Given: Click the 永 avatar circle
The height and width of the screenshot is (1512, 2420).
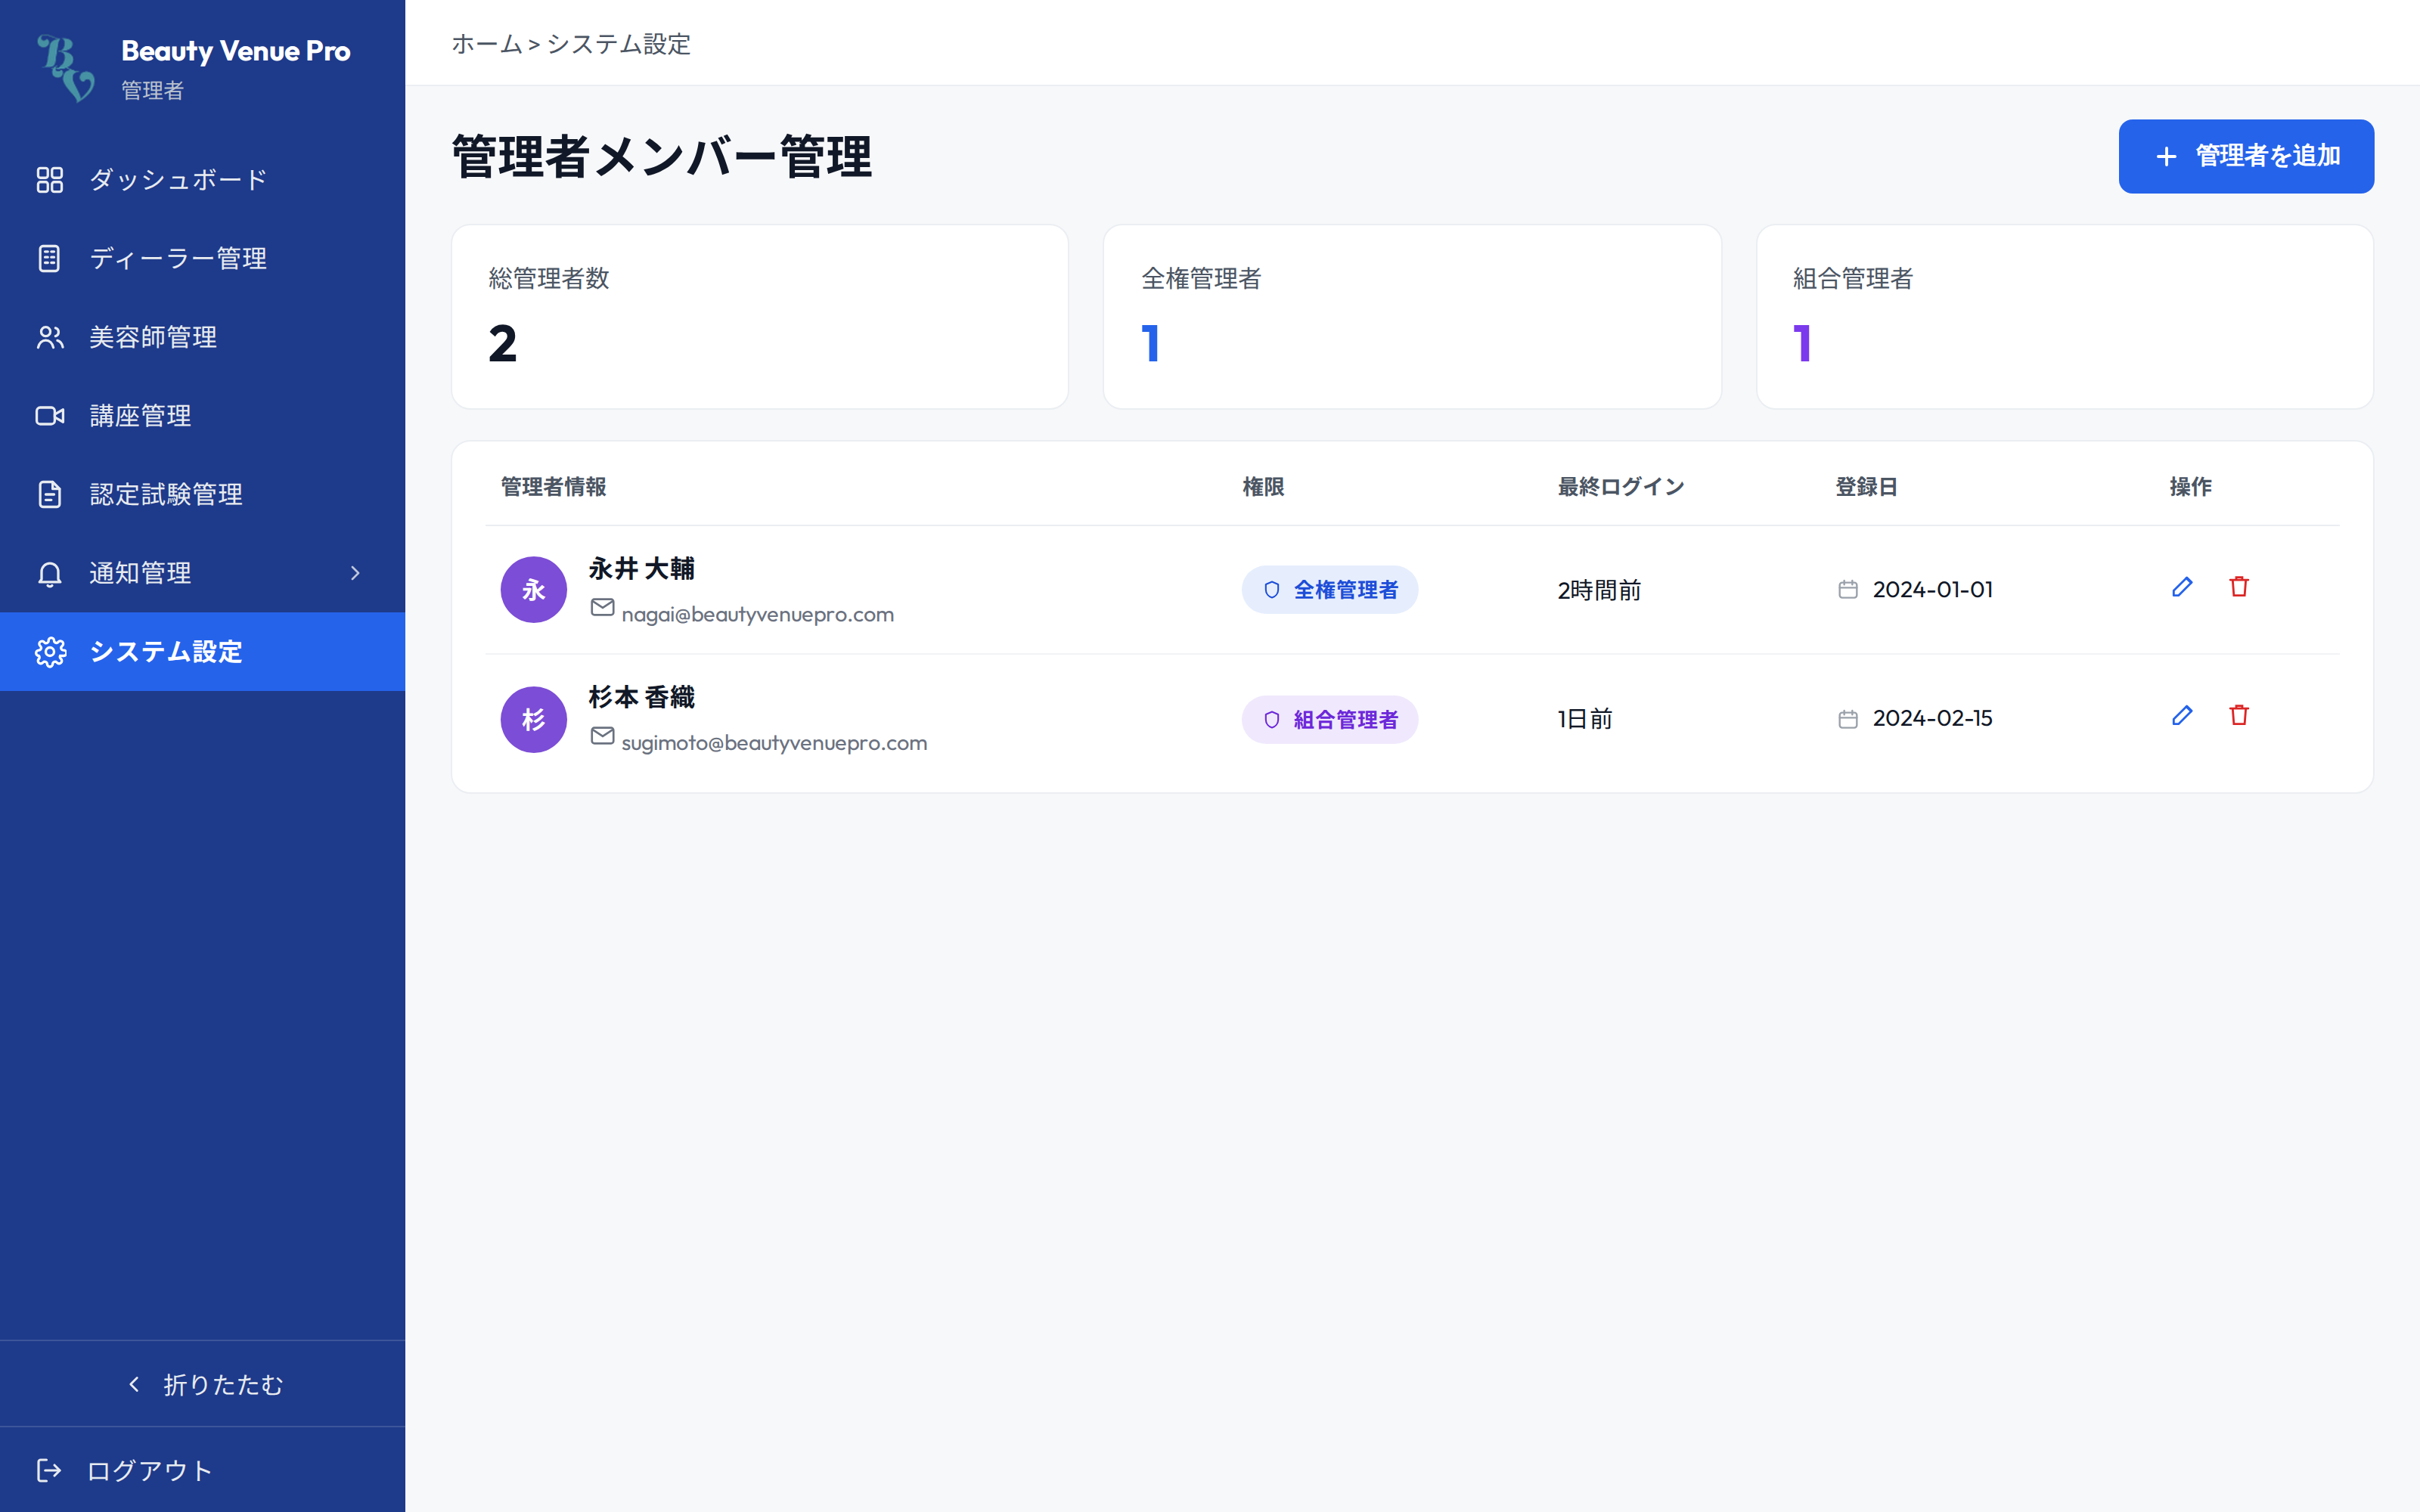Looking at the screenshot, I should coord(534,590).
